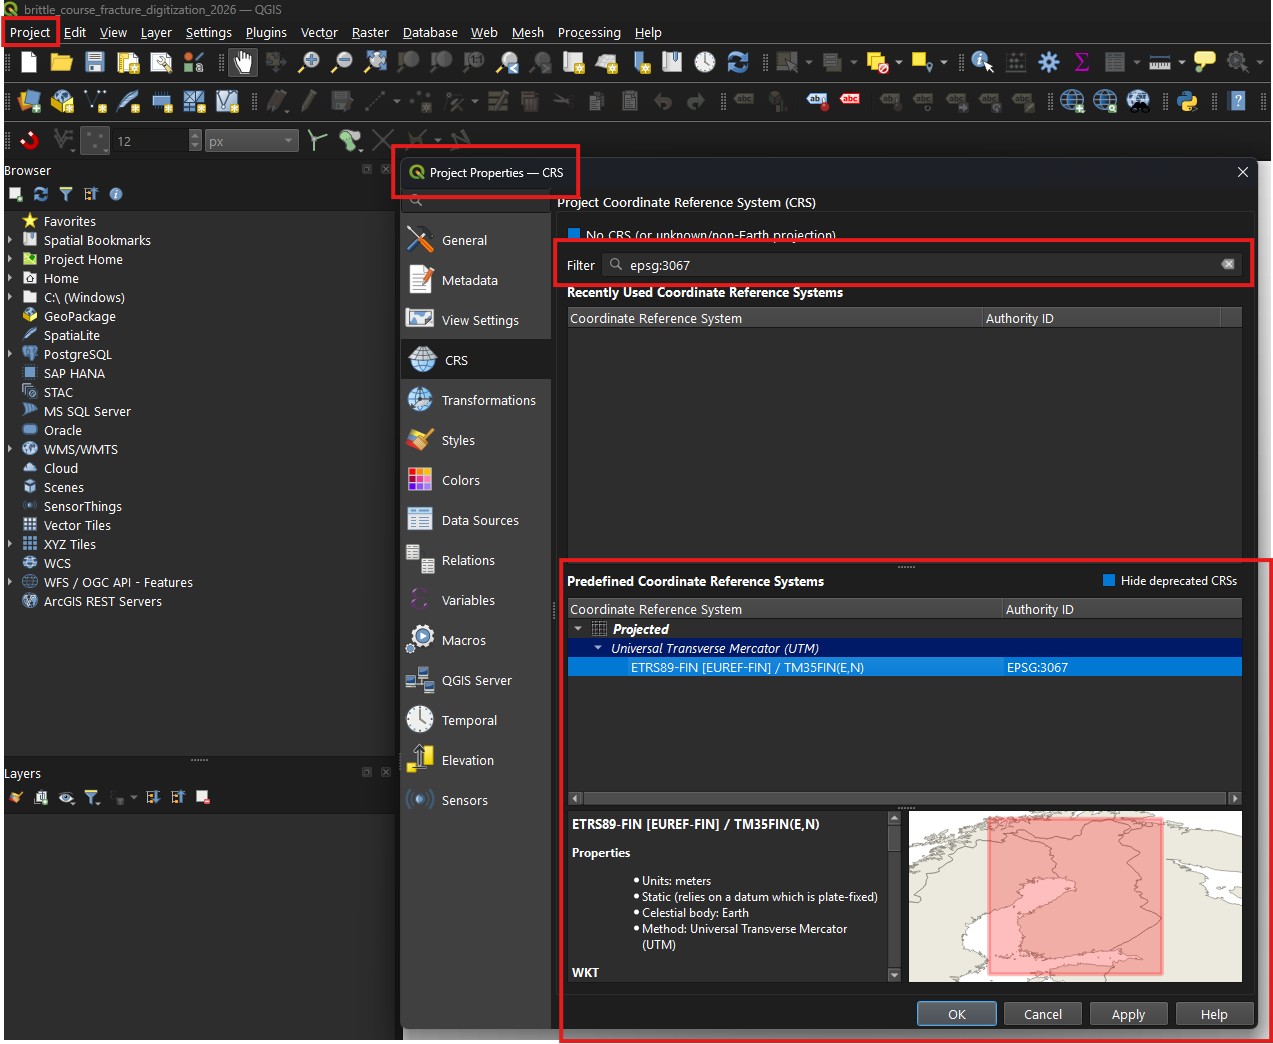Click the Apply button
Viewport: 1273px width, 1044px height.
1128,1014
